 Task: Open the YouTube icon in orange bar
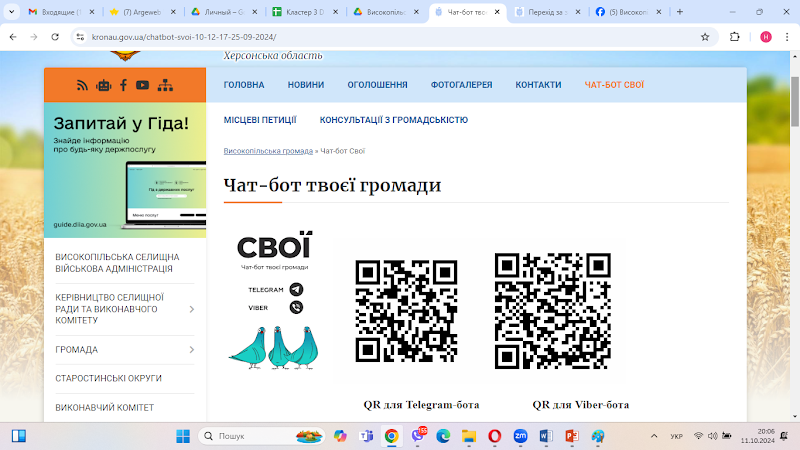click(142, 85)
